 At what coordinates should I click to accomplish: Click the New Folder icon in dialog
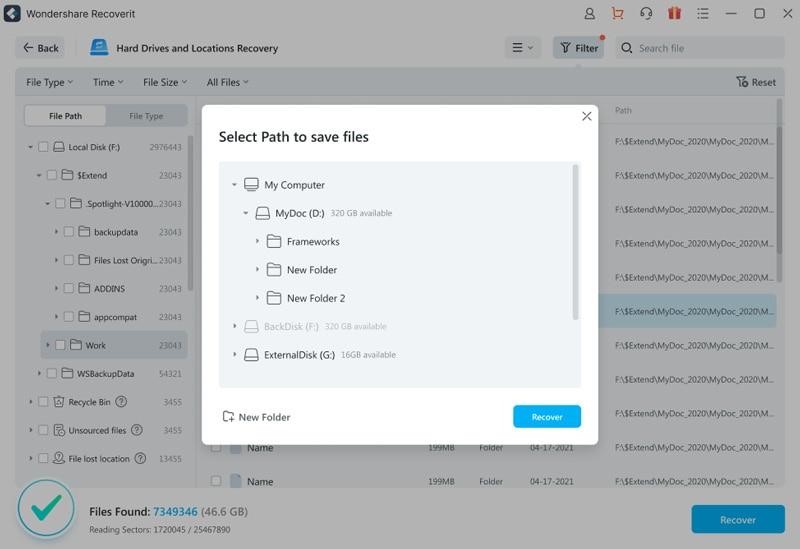click(228, 417)
